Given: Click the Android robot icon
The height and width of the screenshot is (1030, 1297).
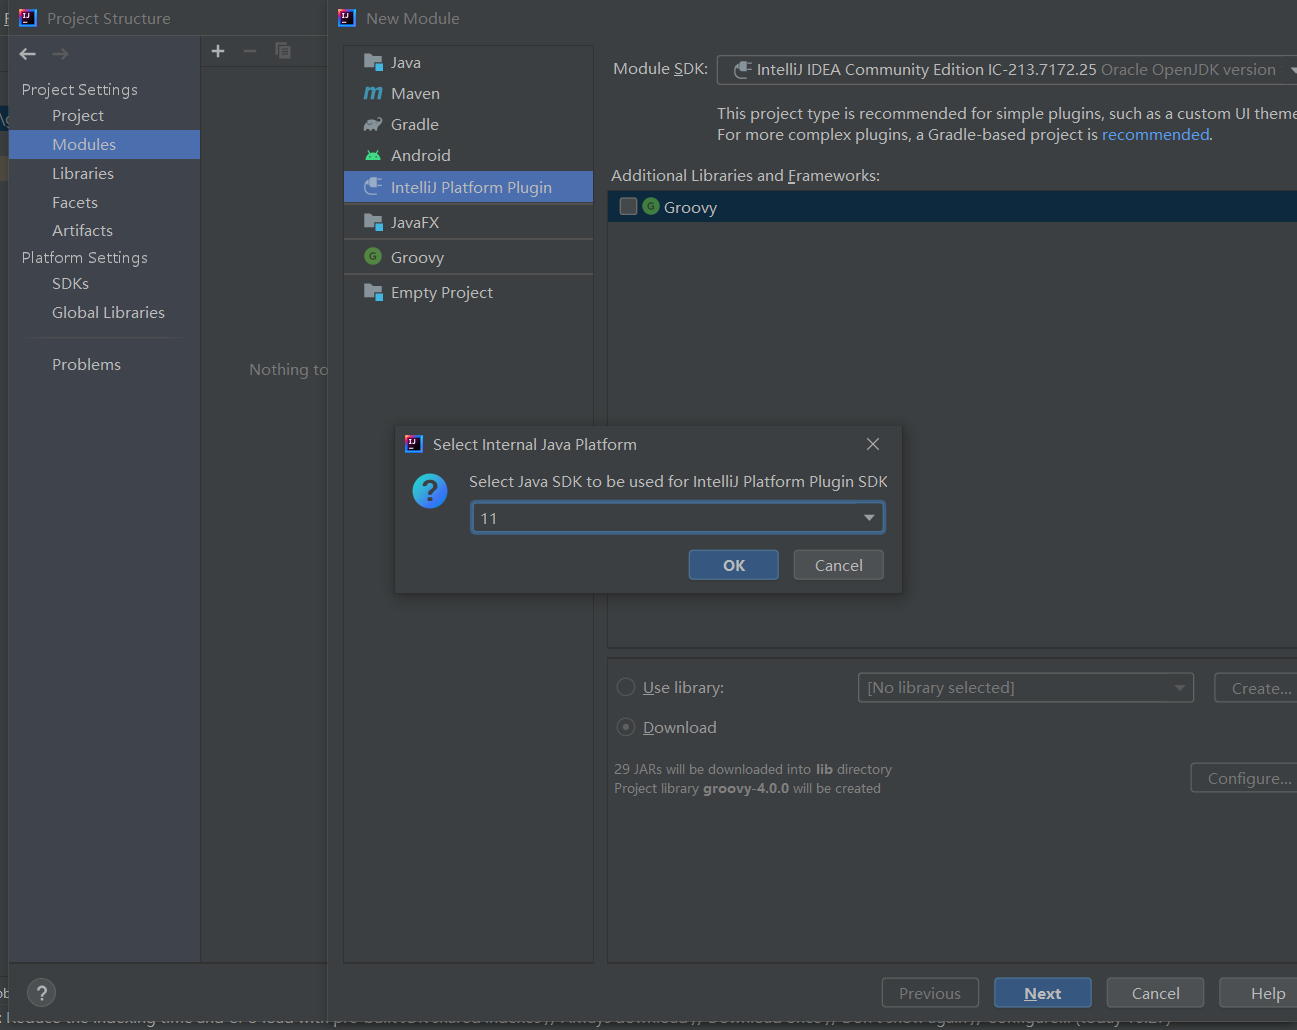Looking at the screenshot, I should (373, 155).
